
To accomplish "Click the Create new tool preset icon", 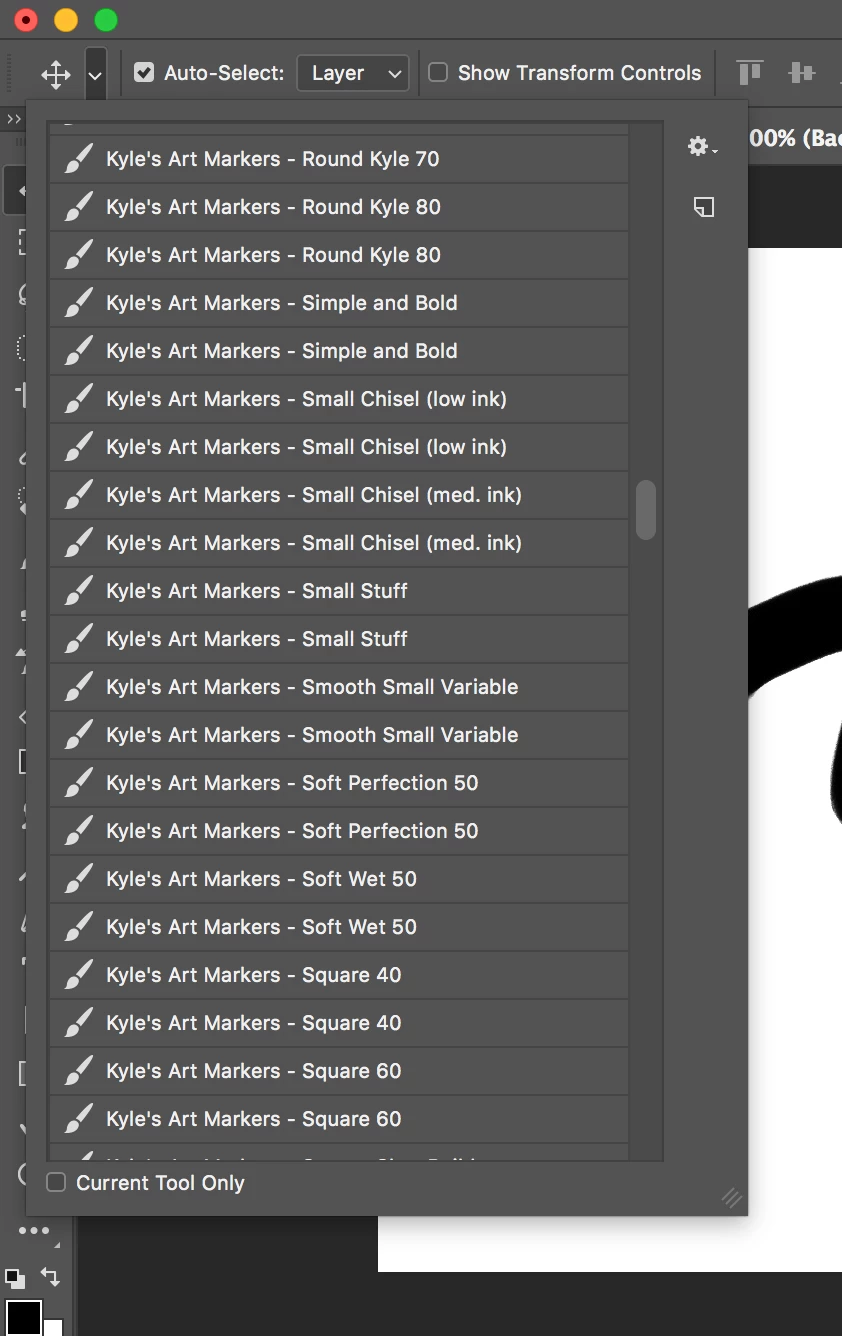I will (x=704, y=207).
